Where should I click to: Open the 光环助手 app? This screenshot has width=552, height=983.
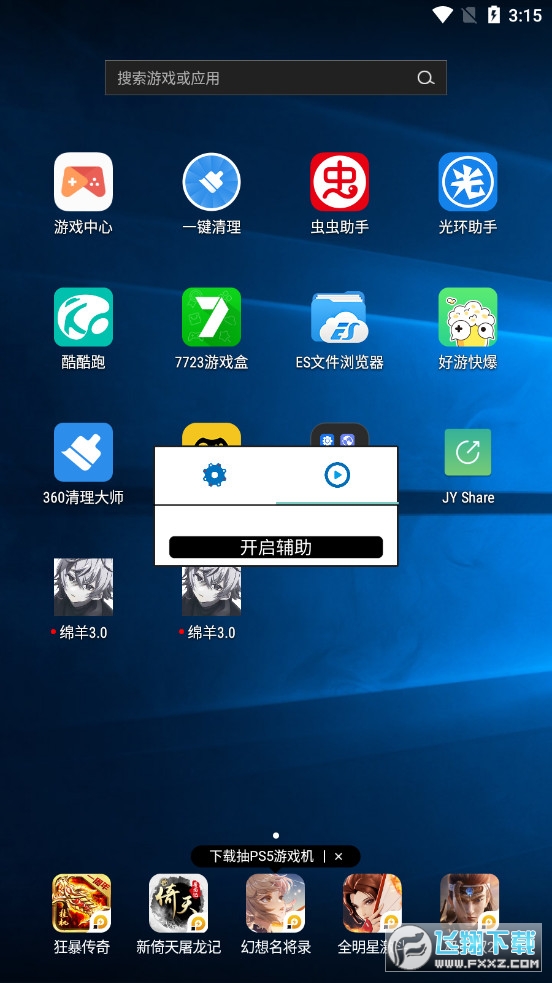tap(467, 182)
